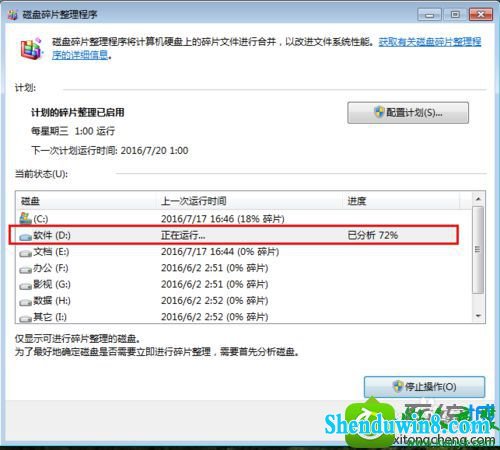
Task: Maximize the Disk Defragmenter window
Action: pos(455,15)
